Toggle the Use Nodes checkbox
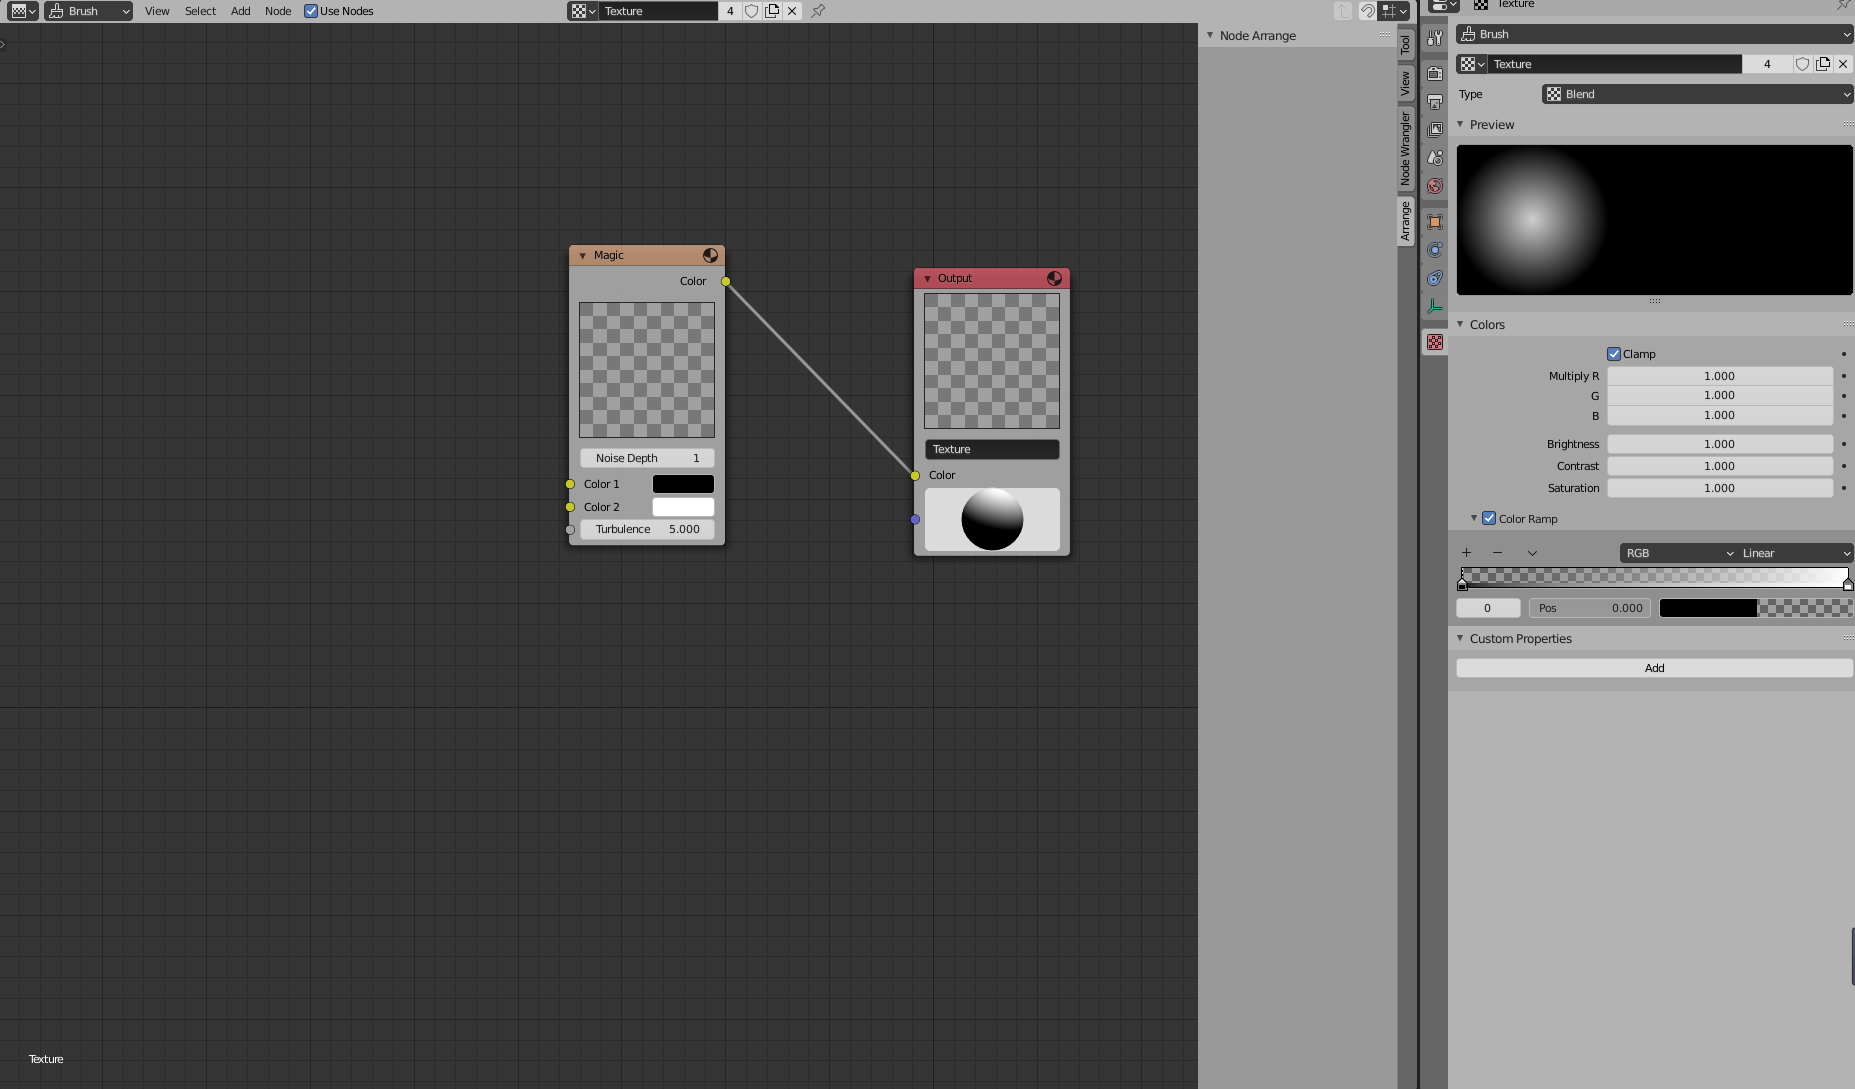1855x1089 pixels. tap(311, 11)
